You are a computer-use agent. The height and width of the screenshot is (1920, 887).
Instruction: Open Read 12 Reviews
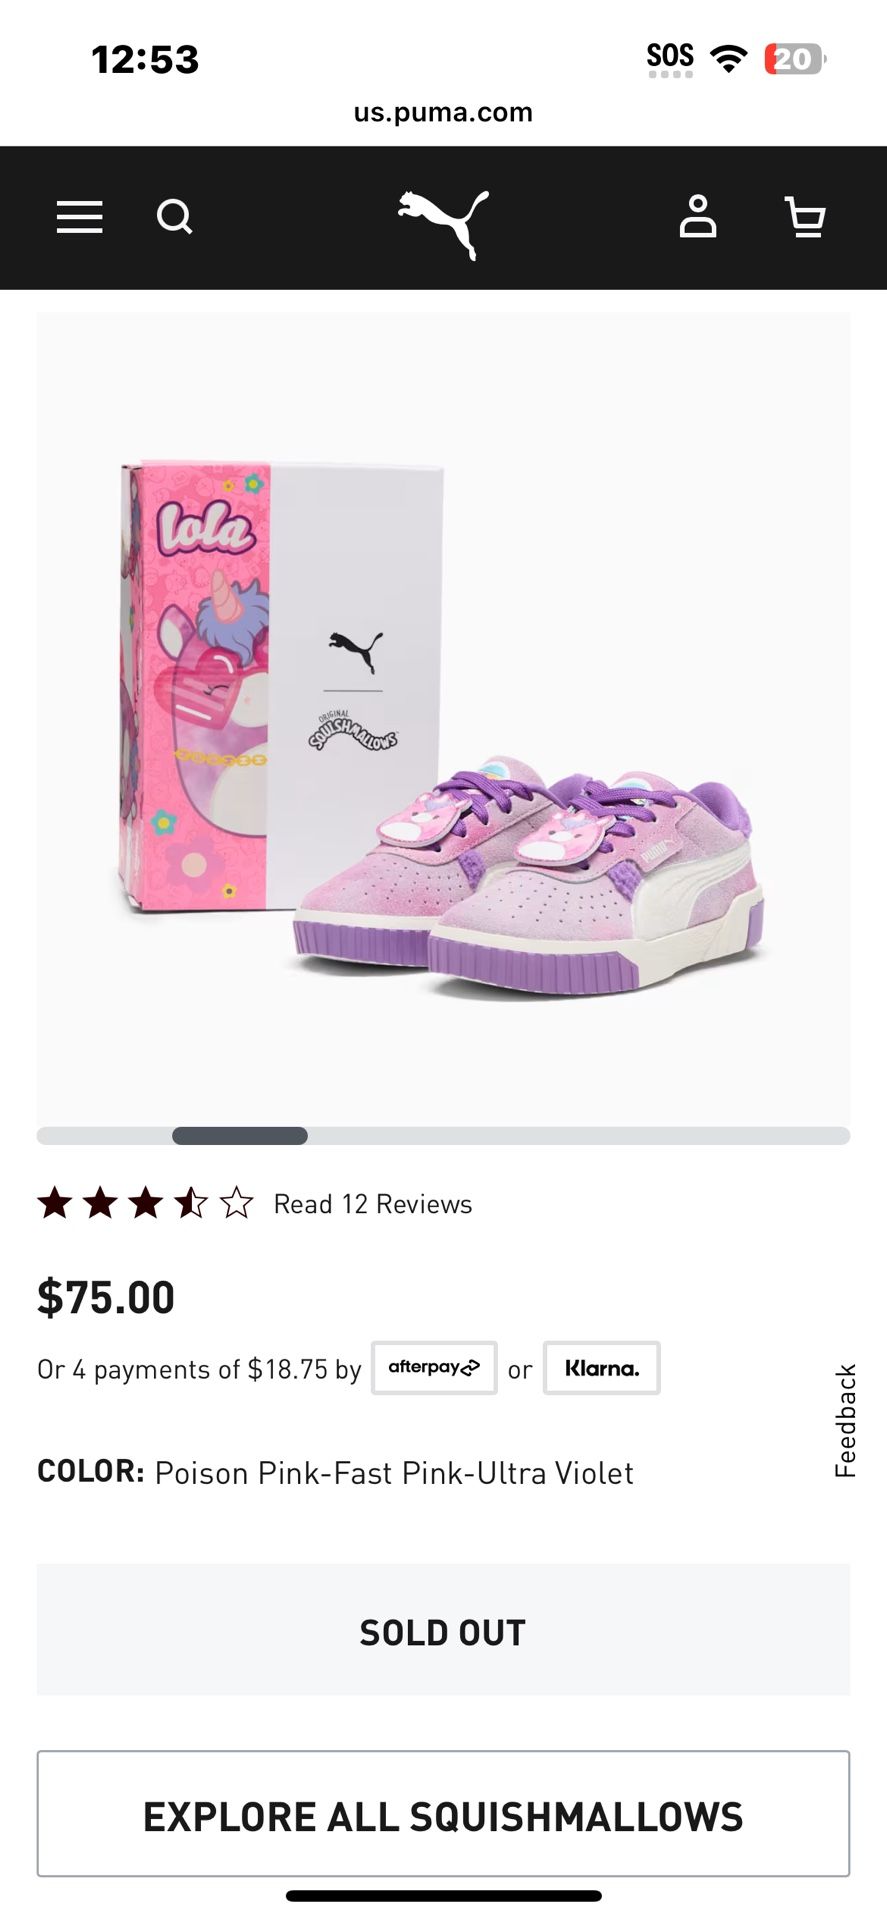click(371, 1203)
